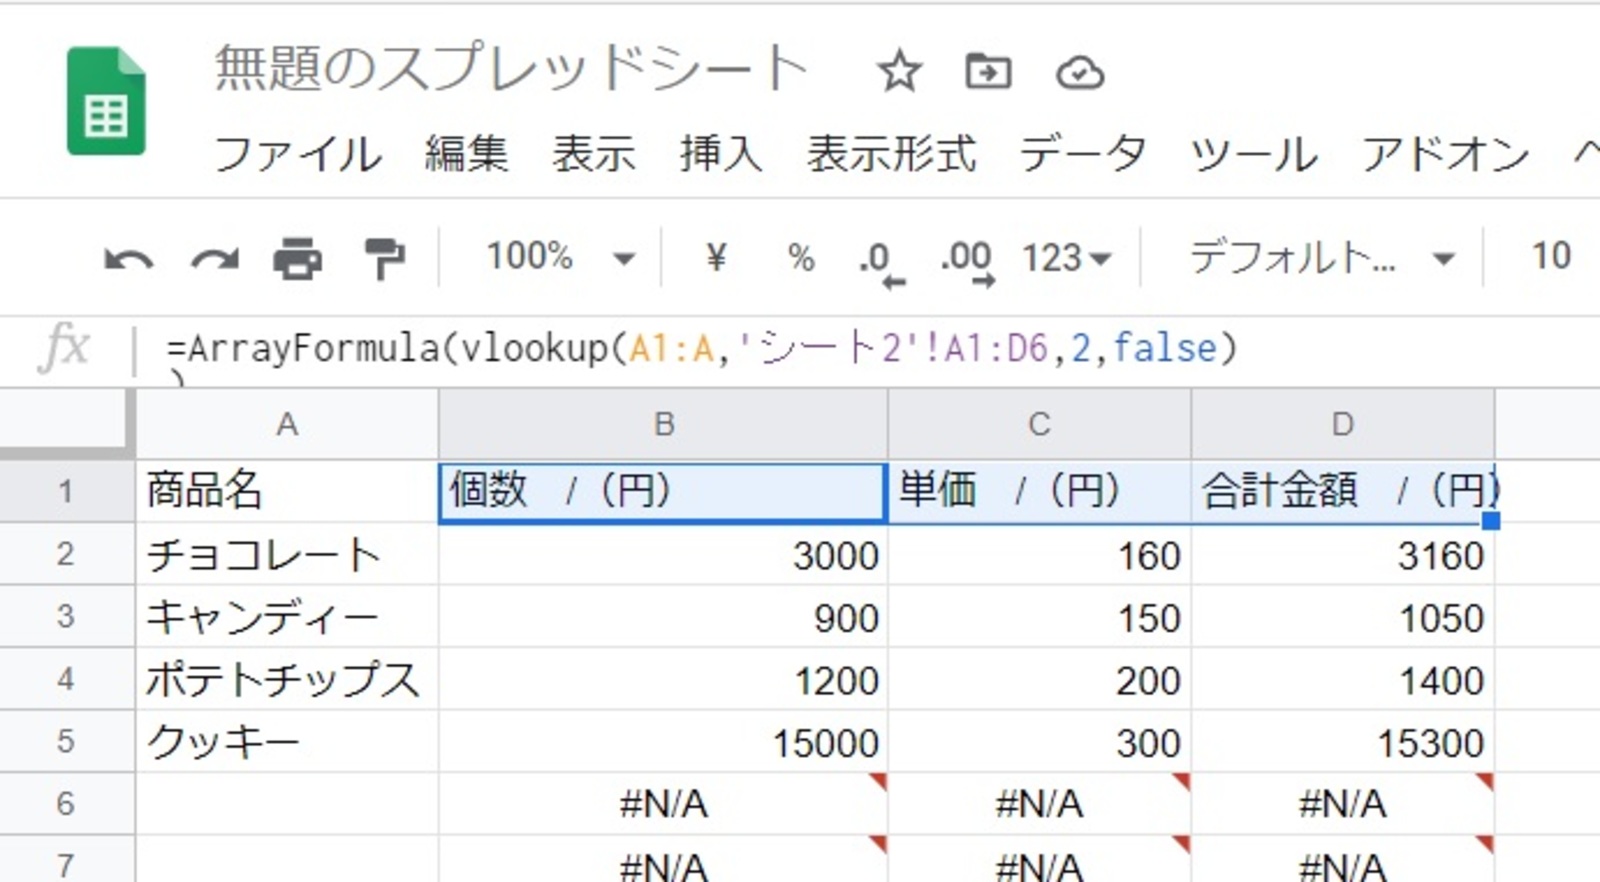Select cell クッキー
The height and width of the screenshot is (882, 1600).
pyautogui.click(x=287, y=741)
